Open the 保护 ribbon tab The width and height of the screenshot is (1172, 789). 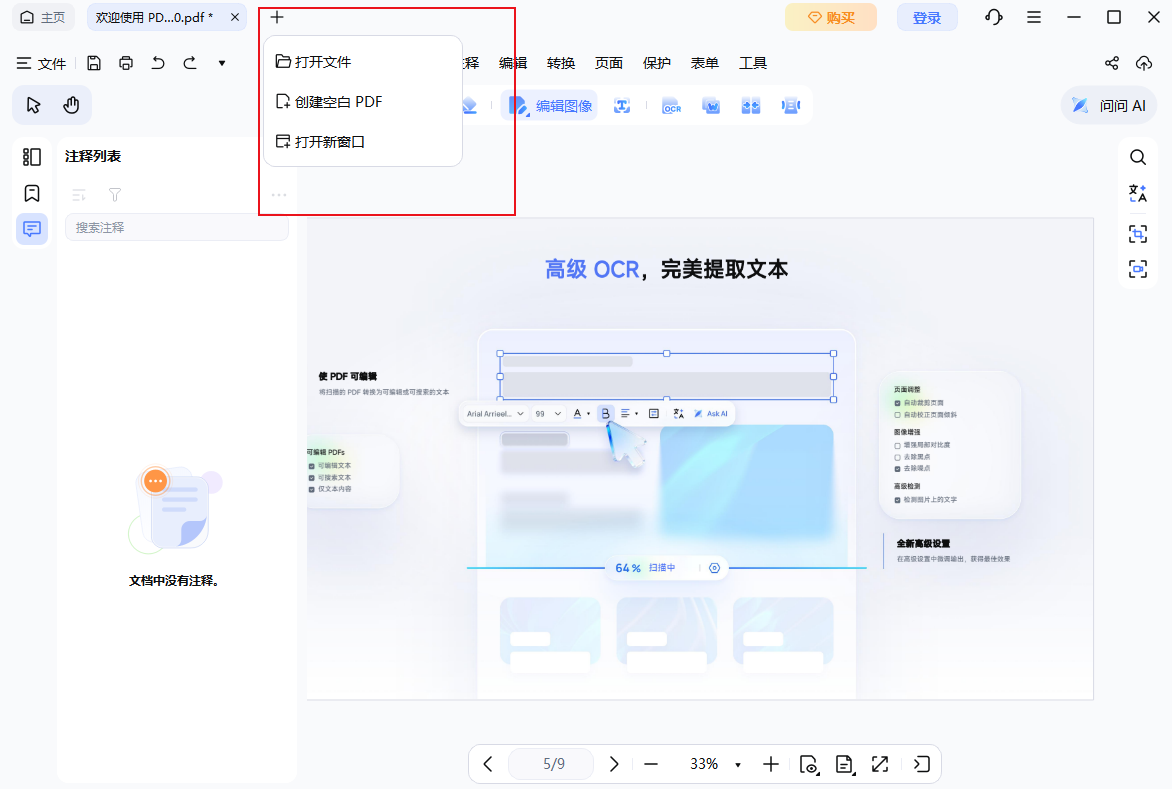[656, 64]
